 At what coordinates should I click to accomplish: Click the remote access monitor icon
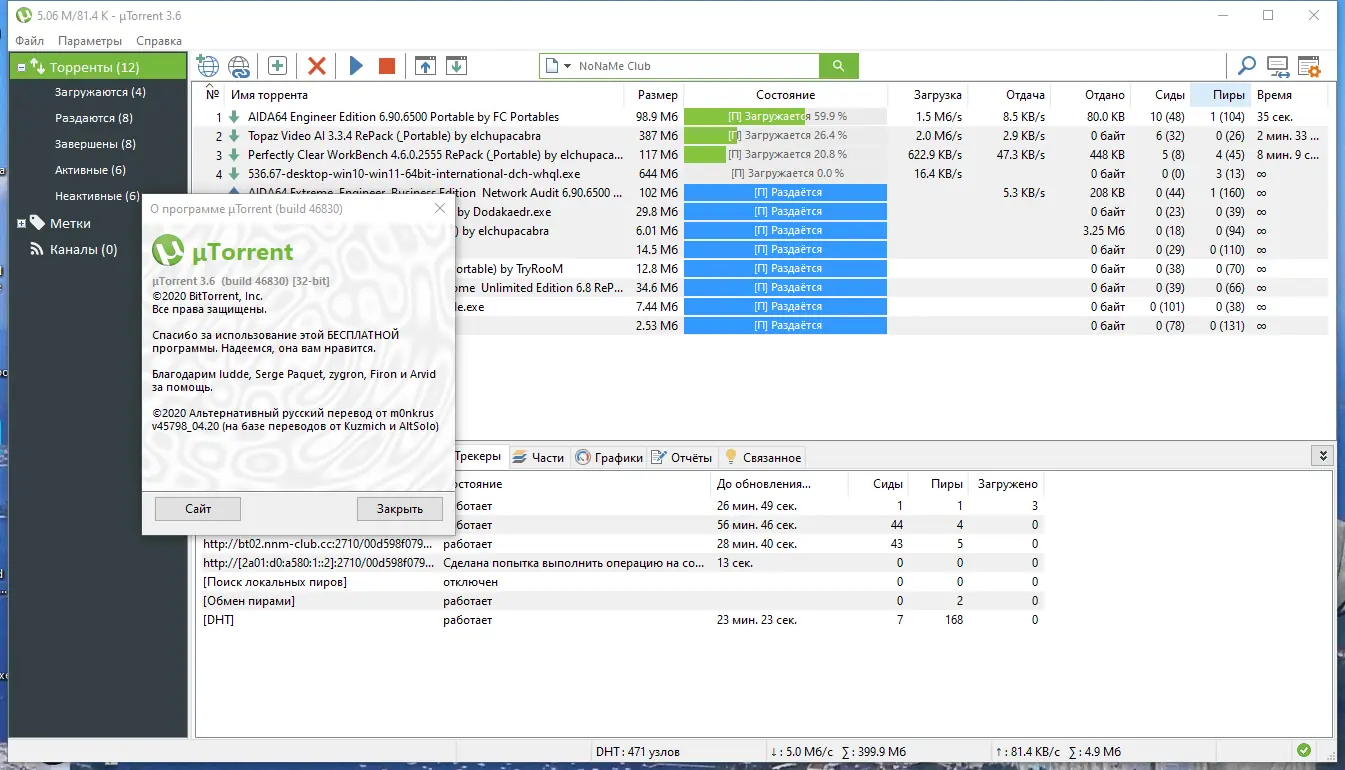pos(1278,66)
